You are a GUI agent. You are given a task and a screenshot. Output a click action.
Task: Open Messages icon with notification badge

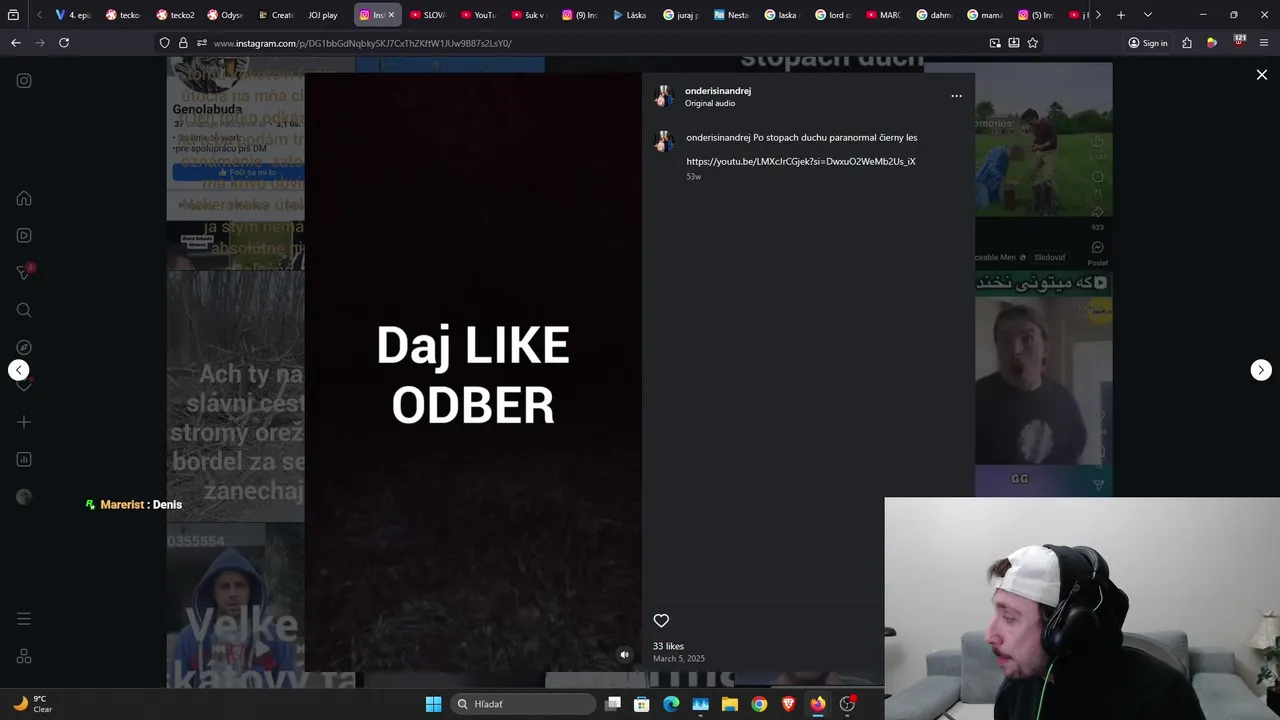tap(24, 272)
